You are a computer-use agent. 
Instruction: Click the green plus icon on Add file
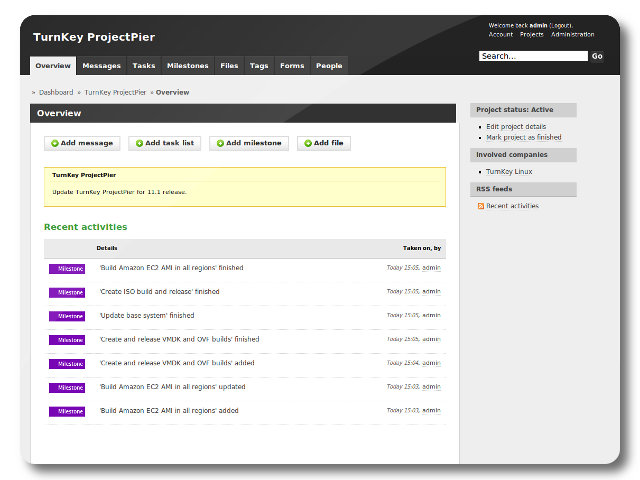coord(308,143)
